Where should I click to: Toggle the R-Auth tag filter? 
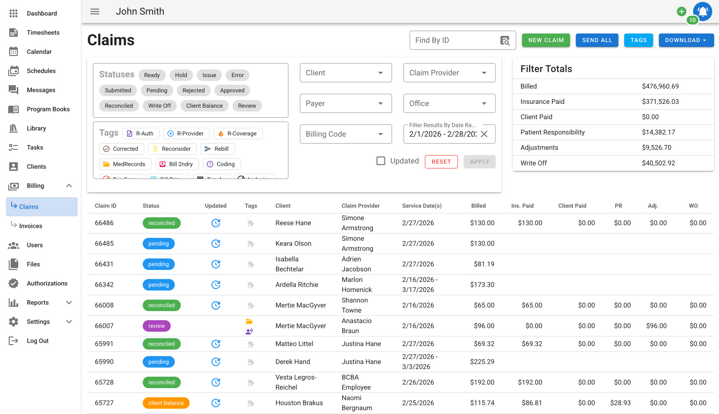[x=140, y=133]
